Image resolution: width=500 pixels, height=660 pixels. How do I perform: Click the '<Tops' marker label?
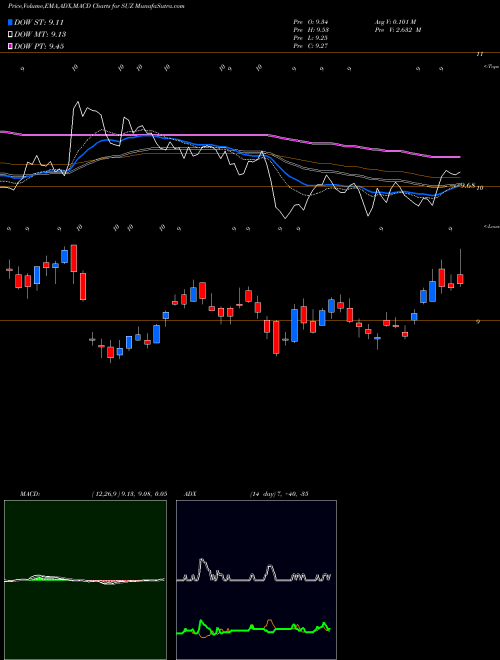[x=492, y=67]
